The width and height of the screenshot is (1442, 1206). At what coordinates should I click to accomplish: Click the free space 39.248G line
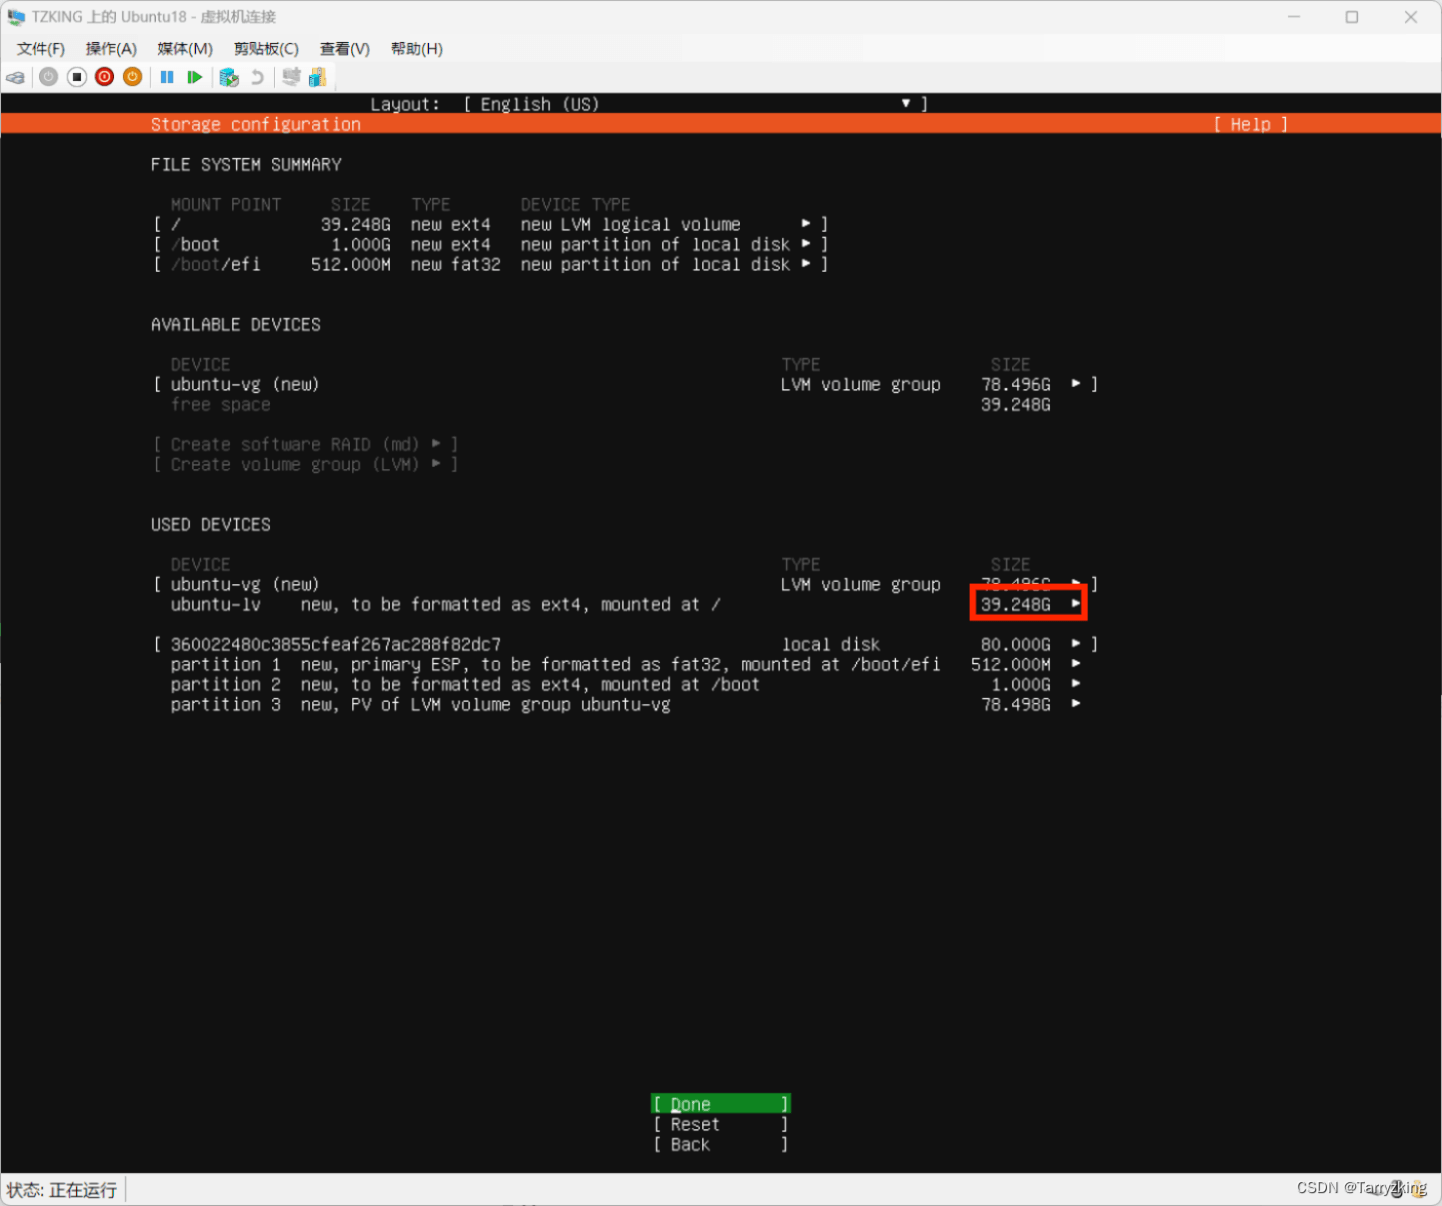(x=610, y=404)
